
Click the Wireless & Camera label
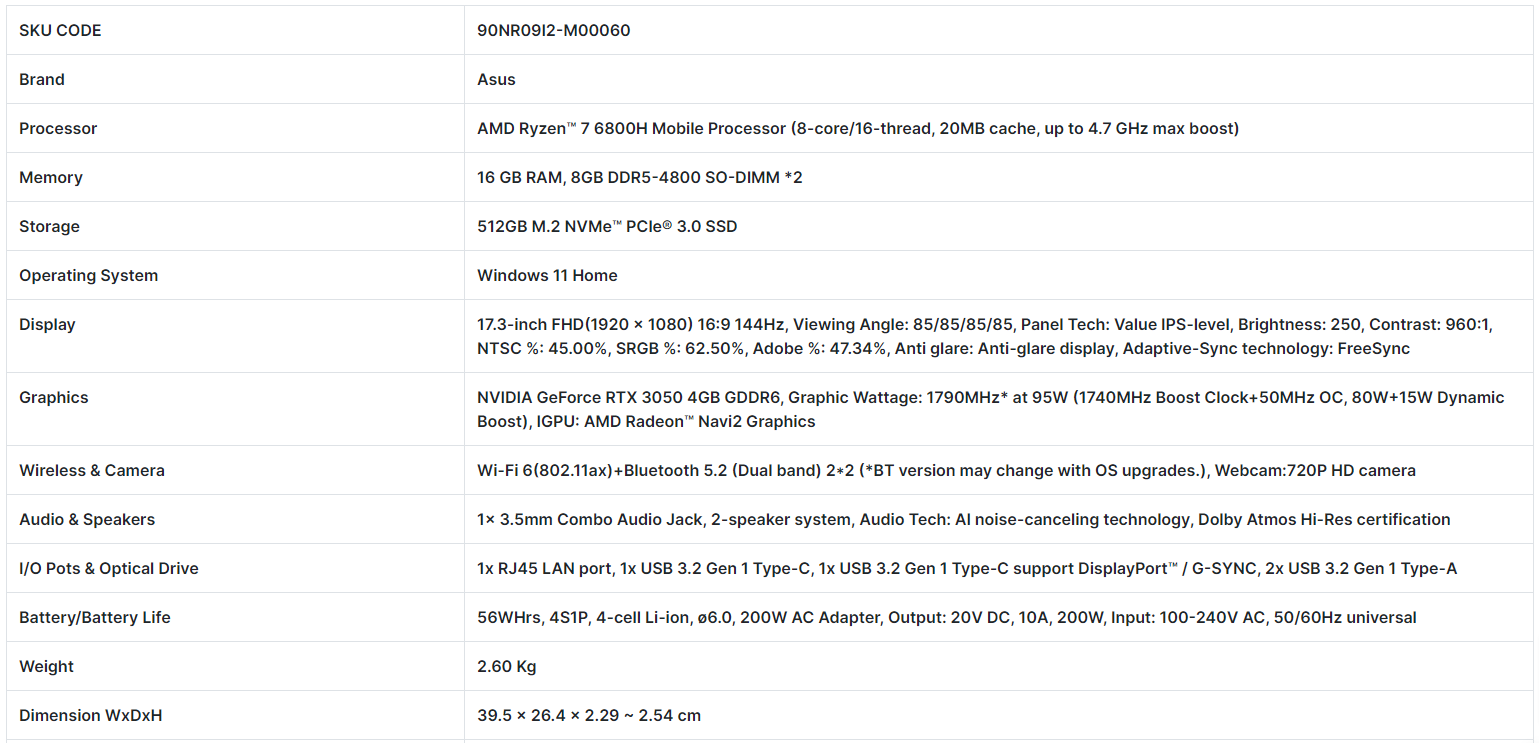pyautogui.click(x=92, y=470)
